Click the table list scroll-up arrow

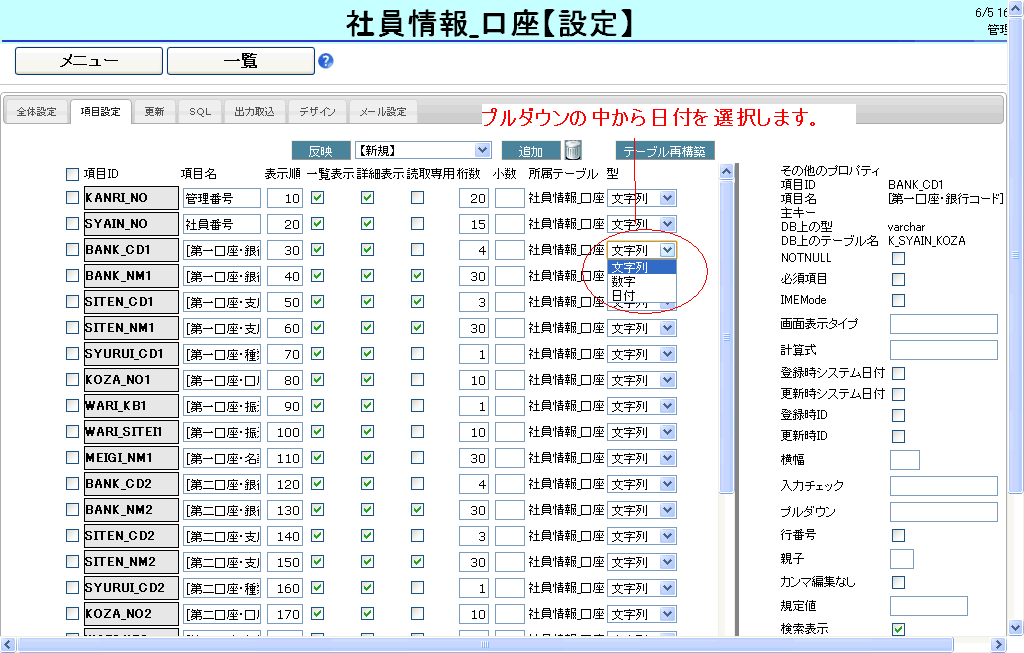[726, 172]
